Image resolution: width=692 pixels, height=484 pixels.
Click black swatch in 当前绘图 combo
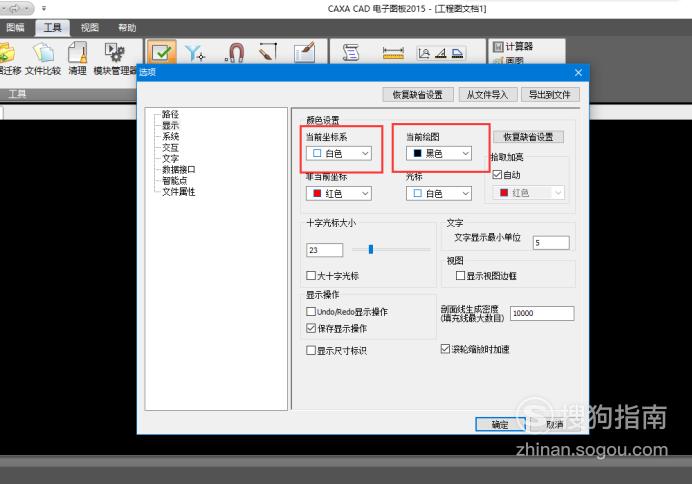(417, 154)
